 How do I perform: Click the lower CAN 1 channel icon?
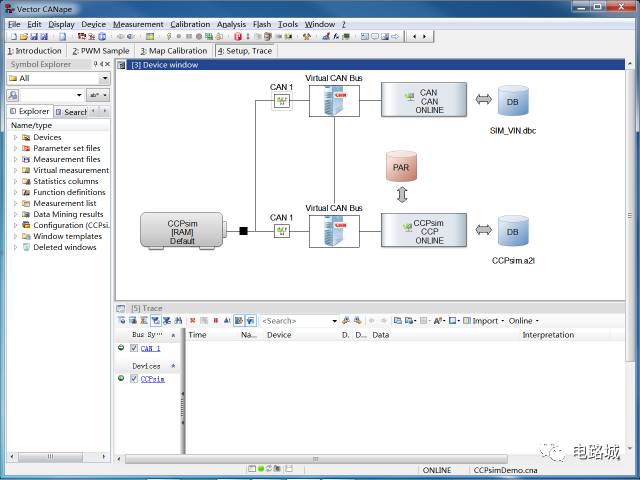point(281,231)
